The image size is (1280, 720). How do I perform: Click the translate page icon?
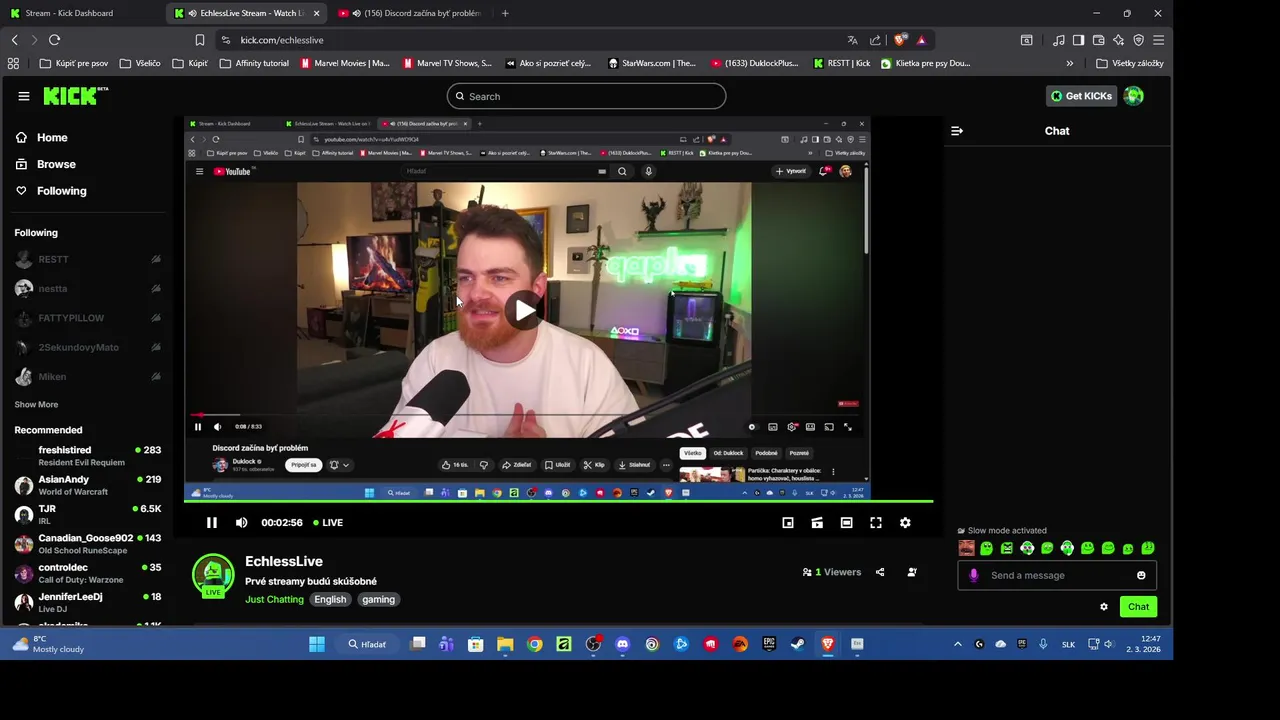pyautogui.click(x=852, y=40)
